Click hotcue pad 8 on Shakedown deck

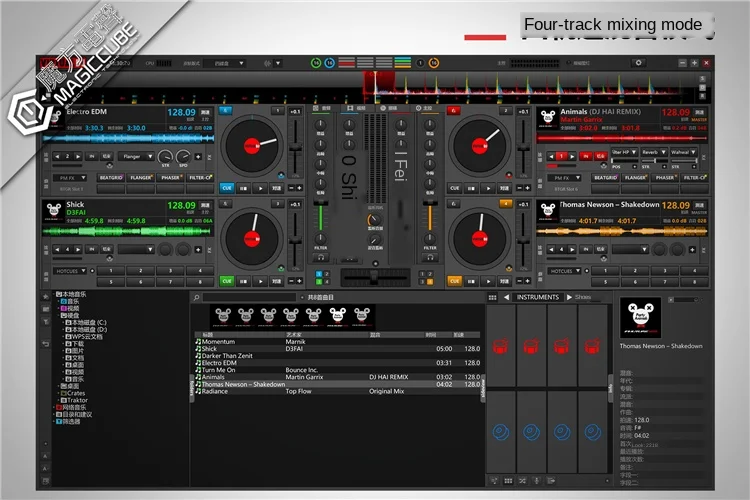pos(695,282)
